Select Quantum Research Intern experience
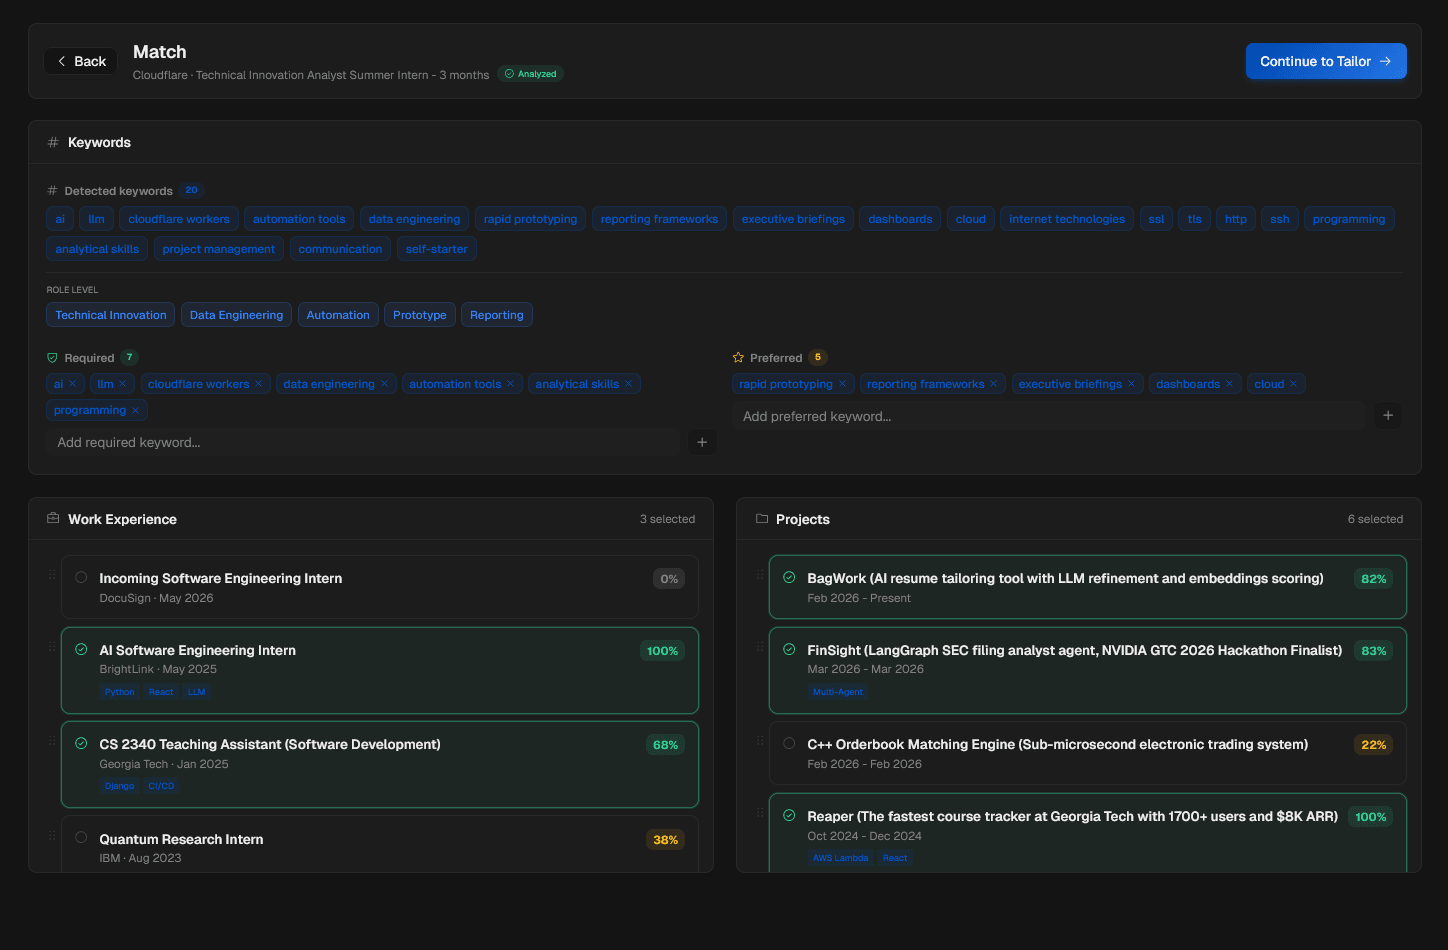The height and width of the screenshot is (950, 1448). click(x=81, y=838)
